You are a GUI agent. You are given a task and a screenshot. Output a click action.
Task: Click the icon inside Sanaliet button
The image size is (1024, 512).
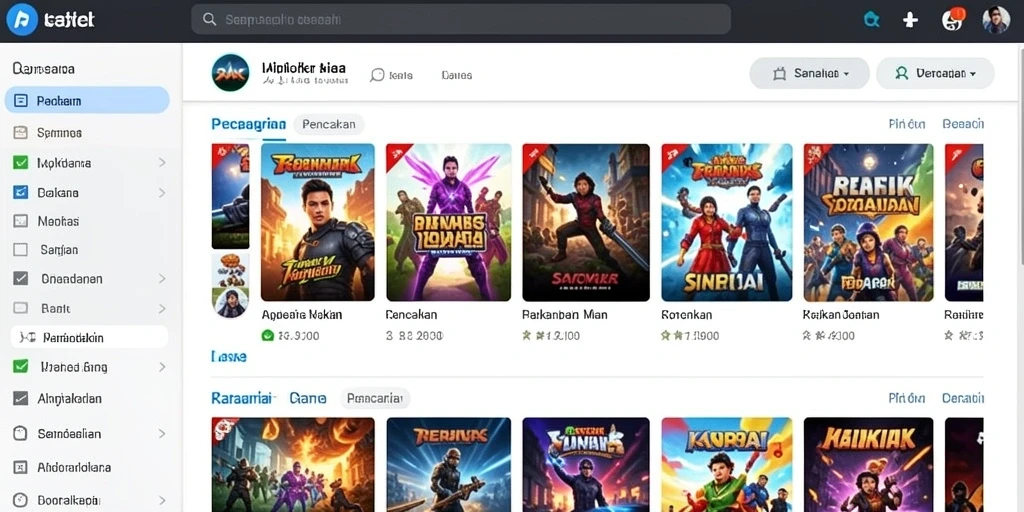tap(779, 74)
